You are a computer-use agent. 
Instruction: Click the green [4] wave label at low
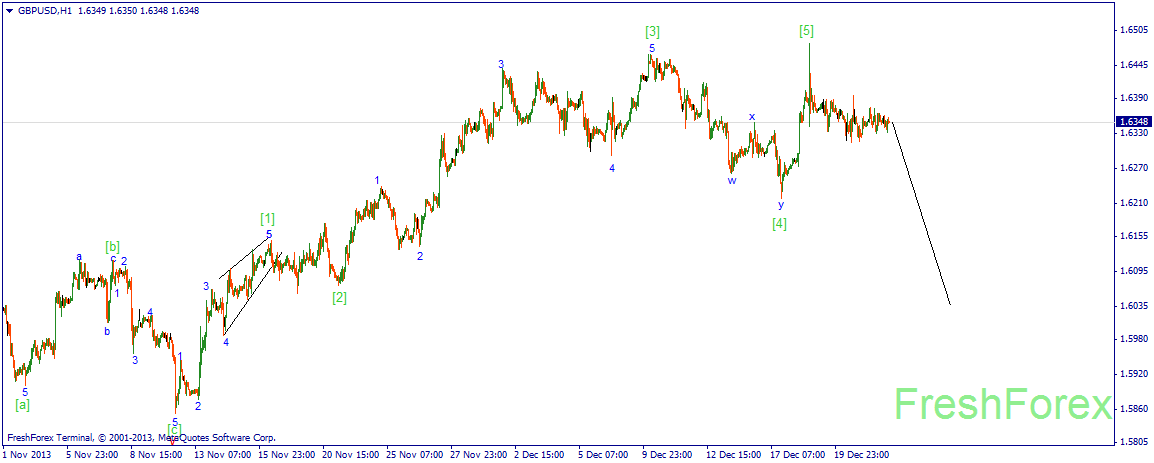779,223
